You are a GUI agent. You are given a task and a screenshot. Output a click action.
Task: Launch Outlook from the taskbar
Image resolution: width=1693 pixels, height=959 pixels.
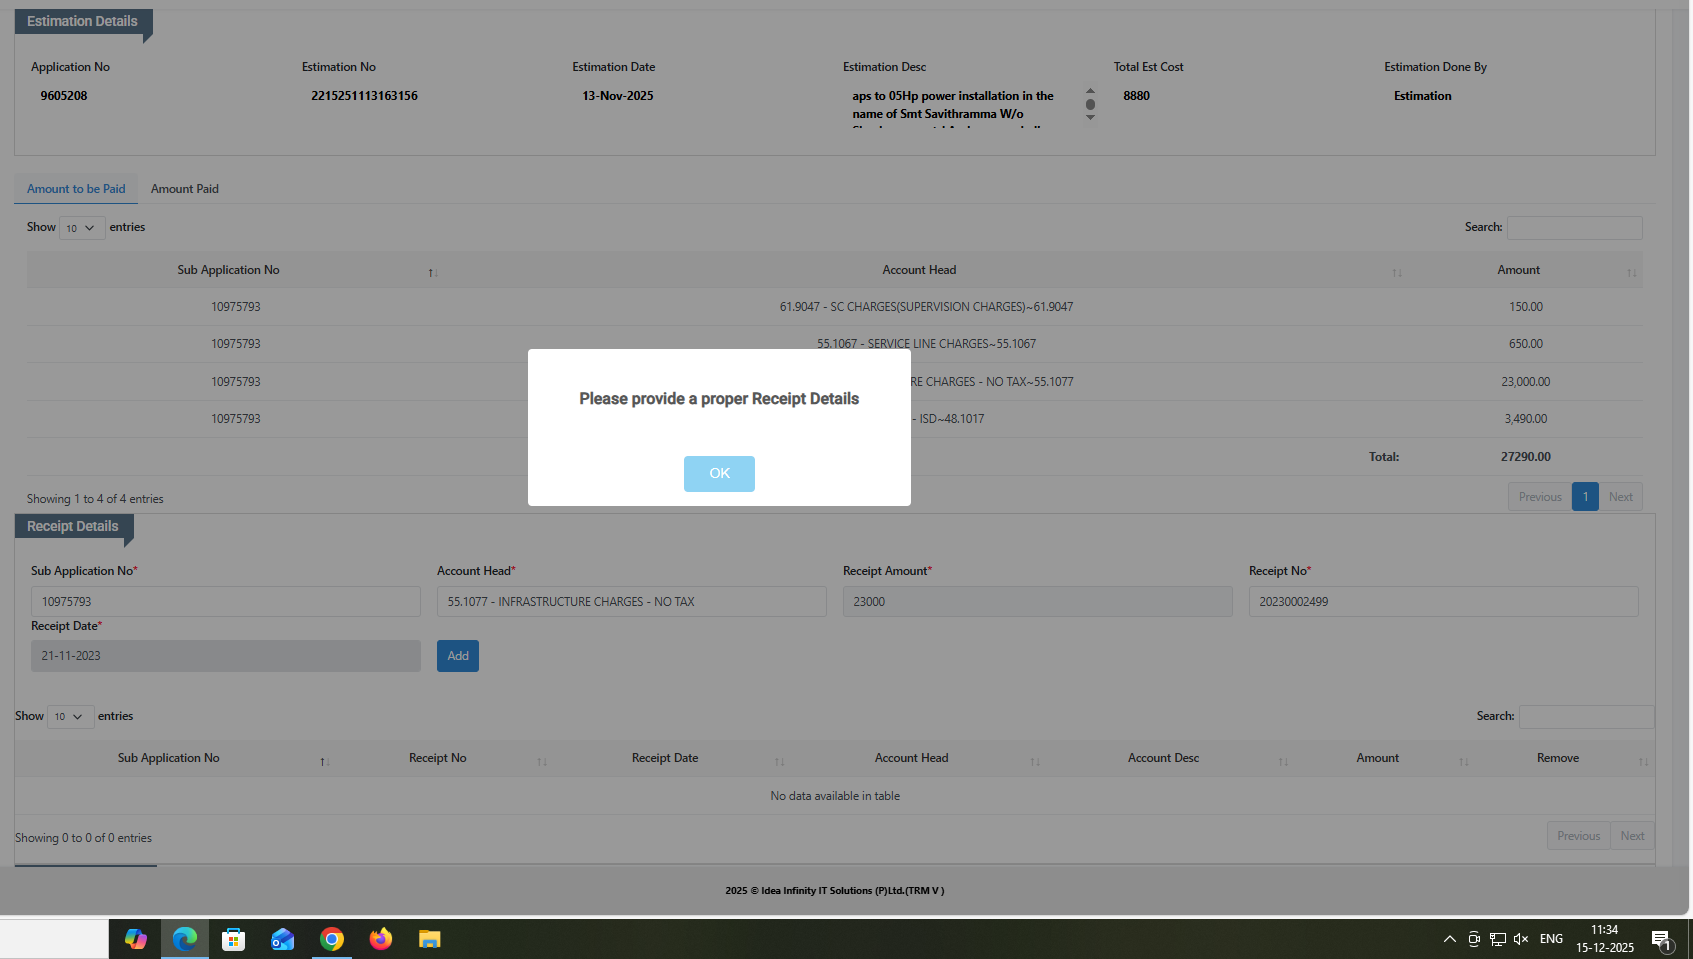(x=283, y=939)
